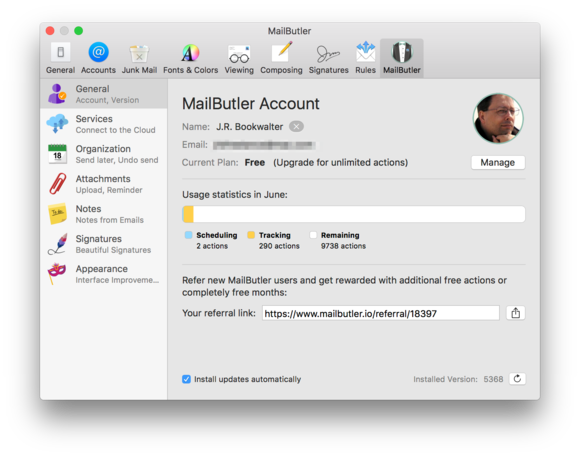Image resolution: width=580 pixels, height=457 pixels.
Task: Click the J.R. Bookwalter name
Action: pos(250,127)
